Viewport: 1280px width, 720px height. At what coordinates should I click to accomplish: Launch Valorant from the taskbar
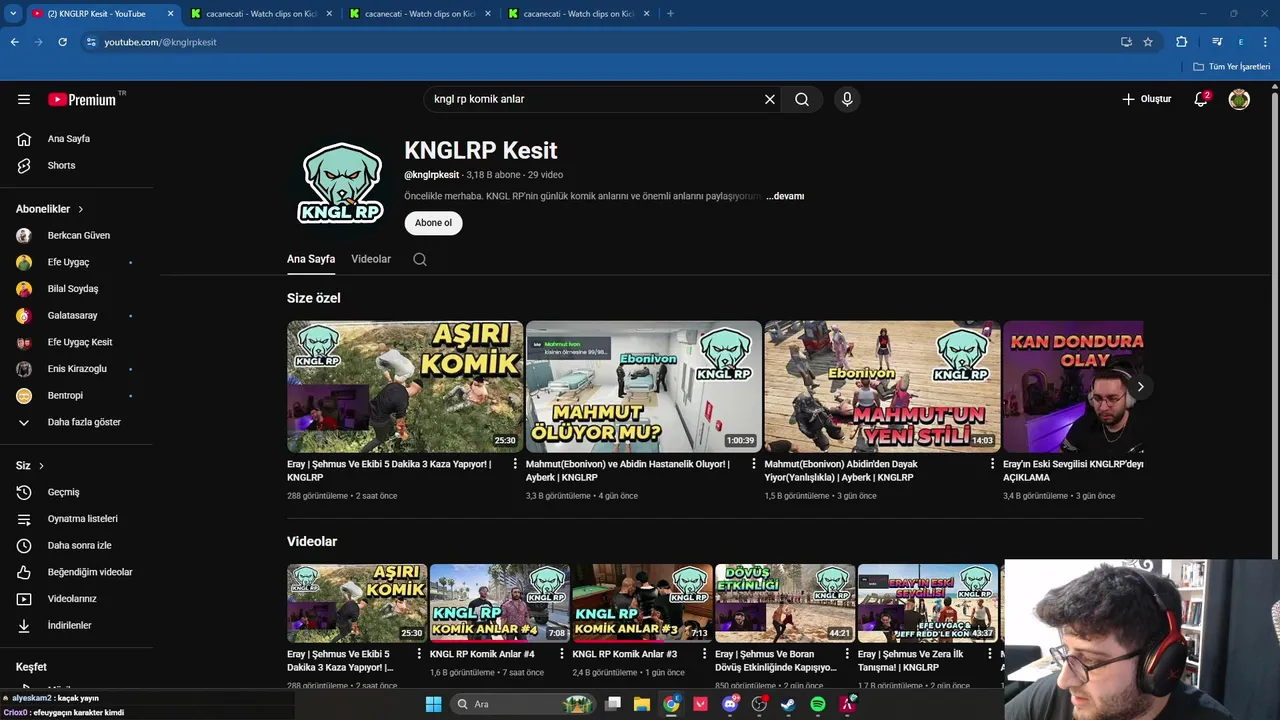click(x=701, y=704)
